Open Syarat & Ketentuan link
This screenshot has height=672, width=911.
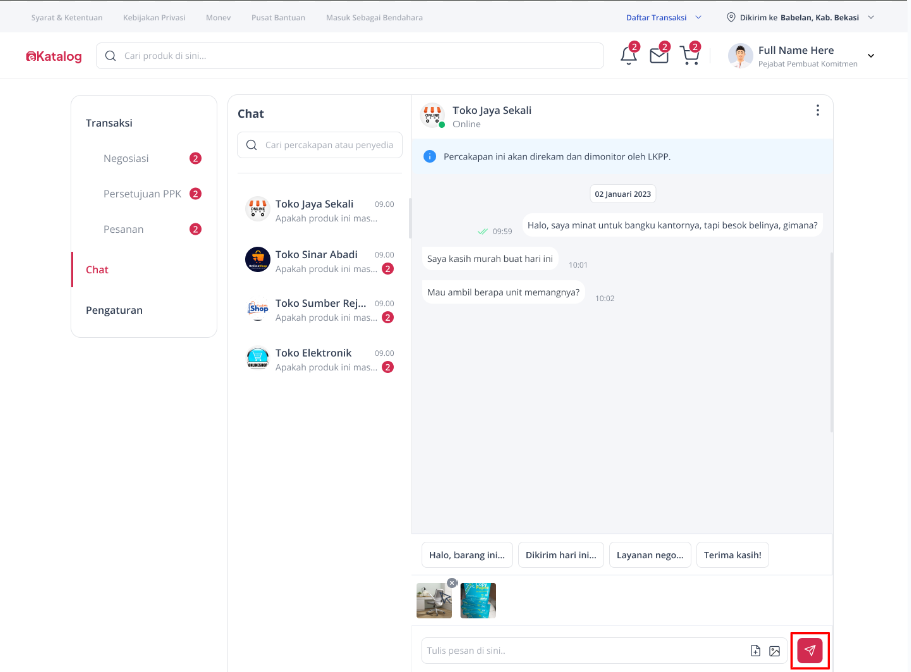pos(67,17)
